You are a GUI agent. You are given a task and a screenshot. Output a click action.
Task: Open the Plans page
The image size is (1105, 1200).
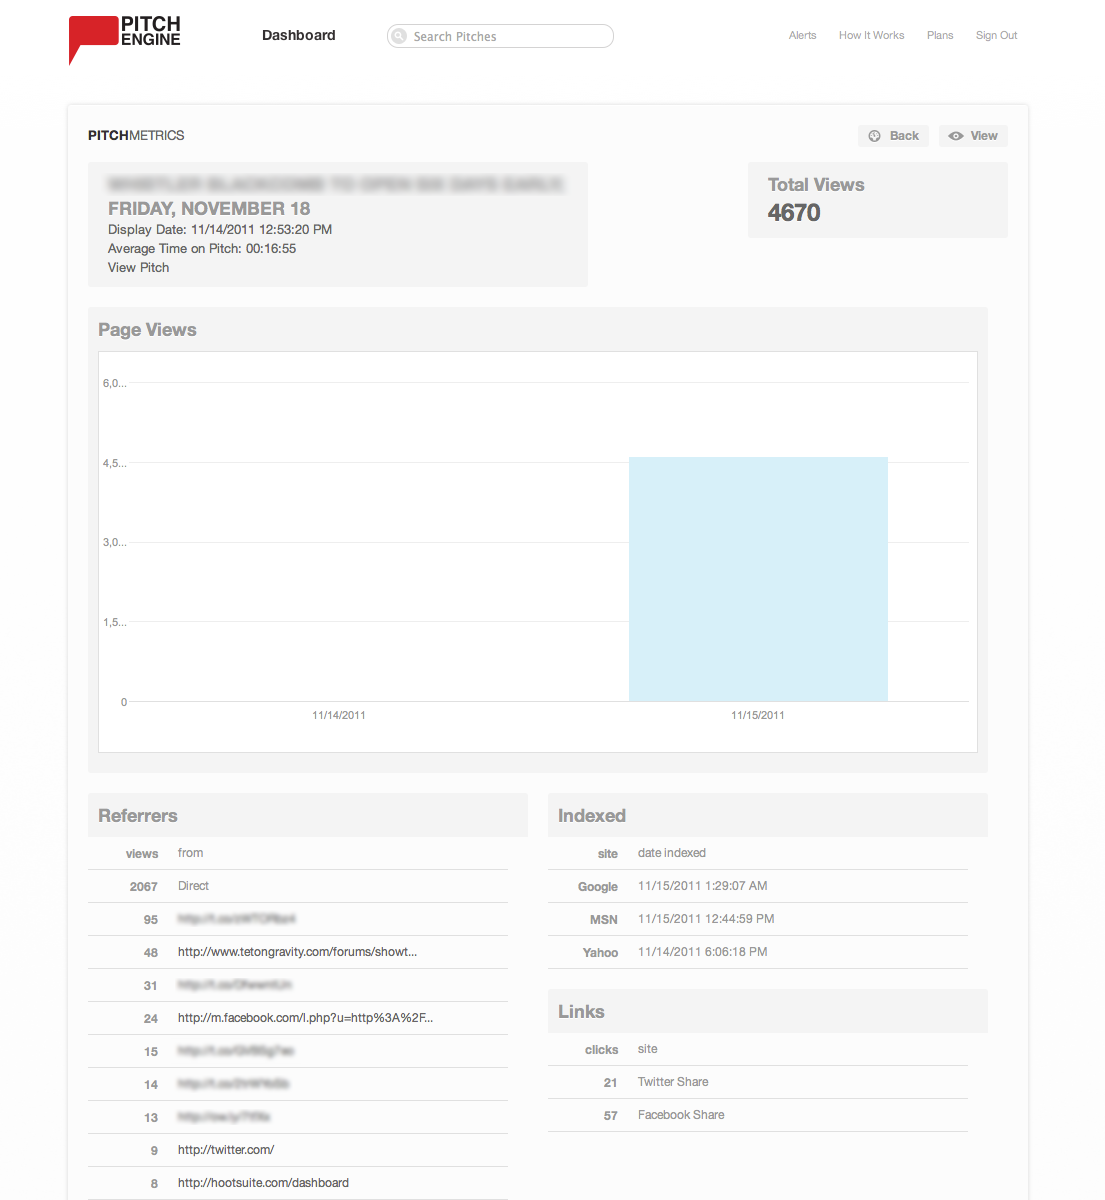point(940,35)
